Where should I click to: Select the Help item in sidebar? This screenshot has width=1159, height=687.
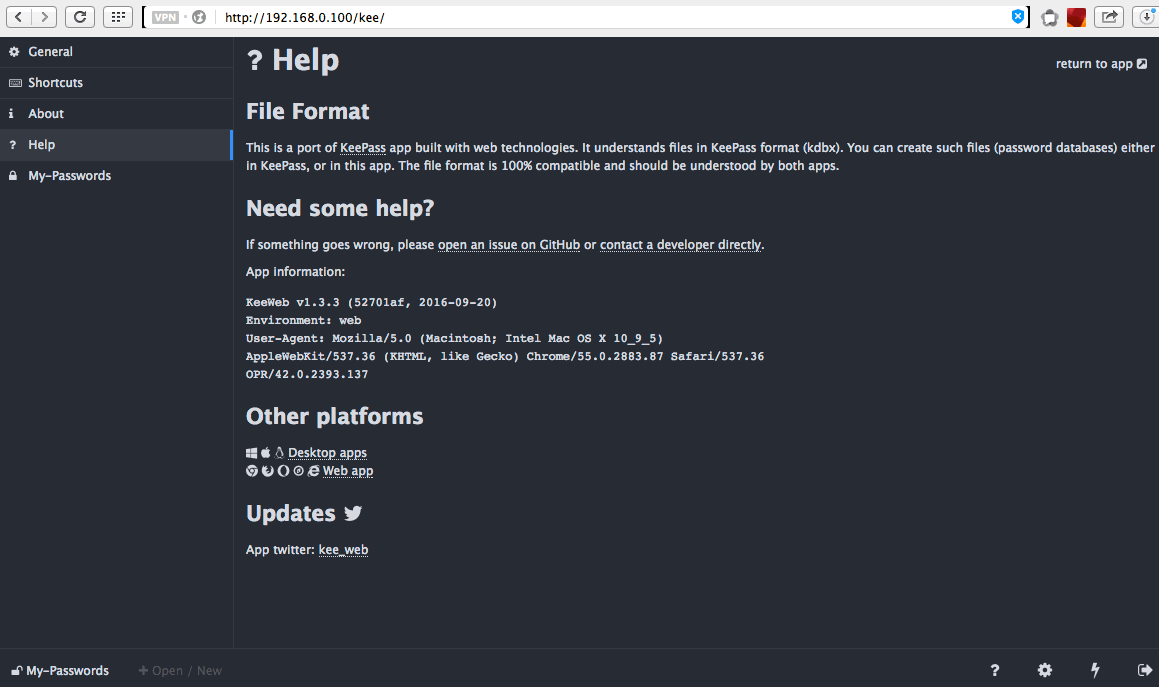[x=116, y=145]
